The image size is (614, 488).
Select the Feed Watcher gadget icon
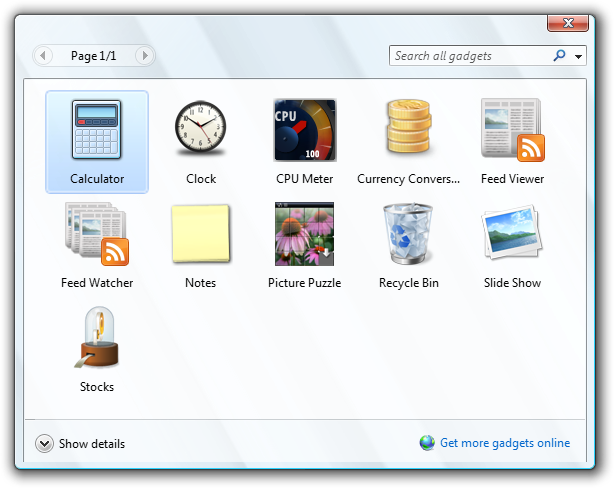pyautogui.click(x=97, y=234)
